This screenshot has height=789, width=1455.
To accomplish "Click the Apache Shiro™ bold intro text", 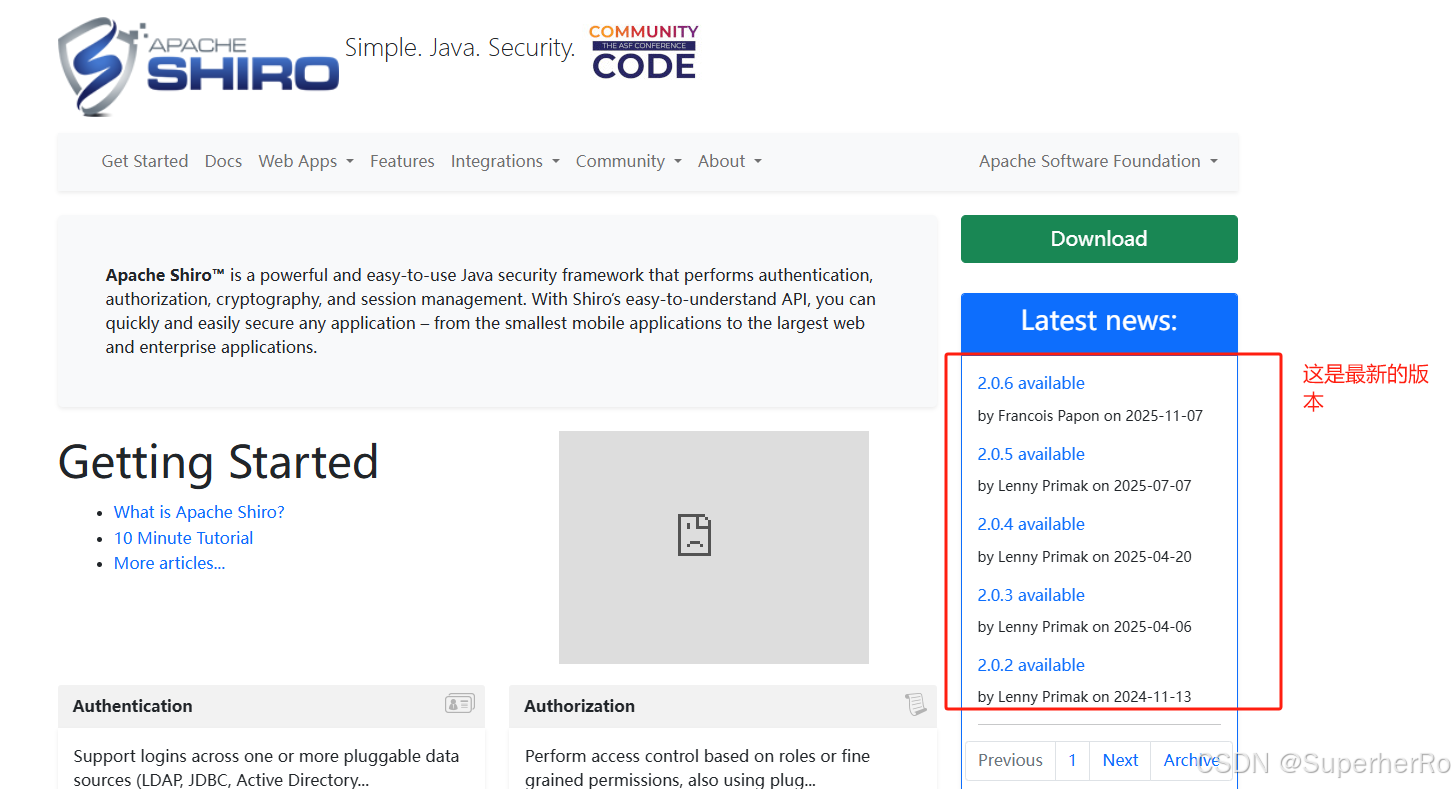I will (165, 275).
